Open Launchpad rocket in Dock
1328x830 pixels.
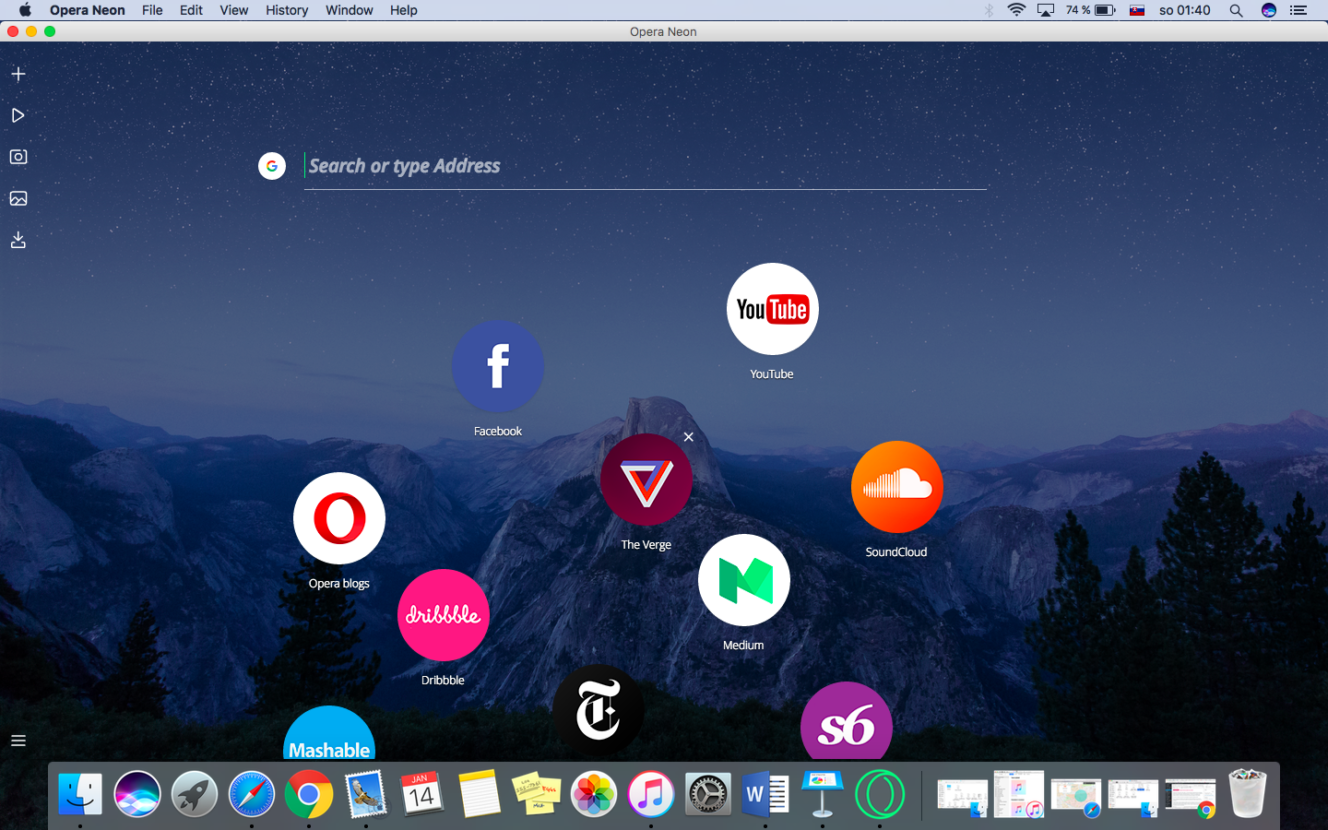pos(194,795)
